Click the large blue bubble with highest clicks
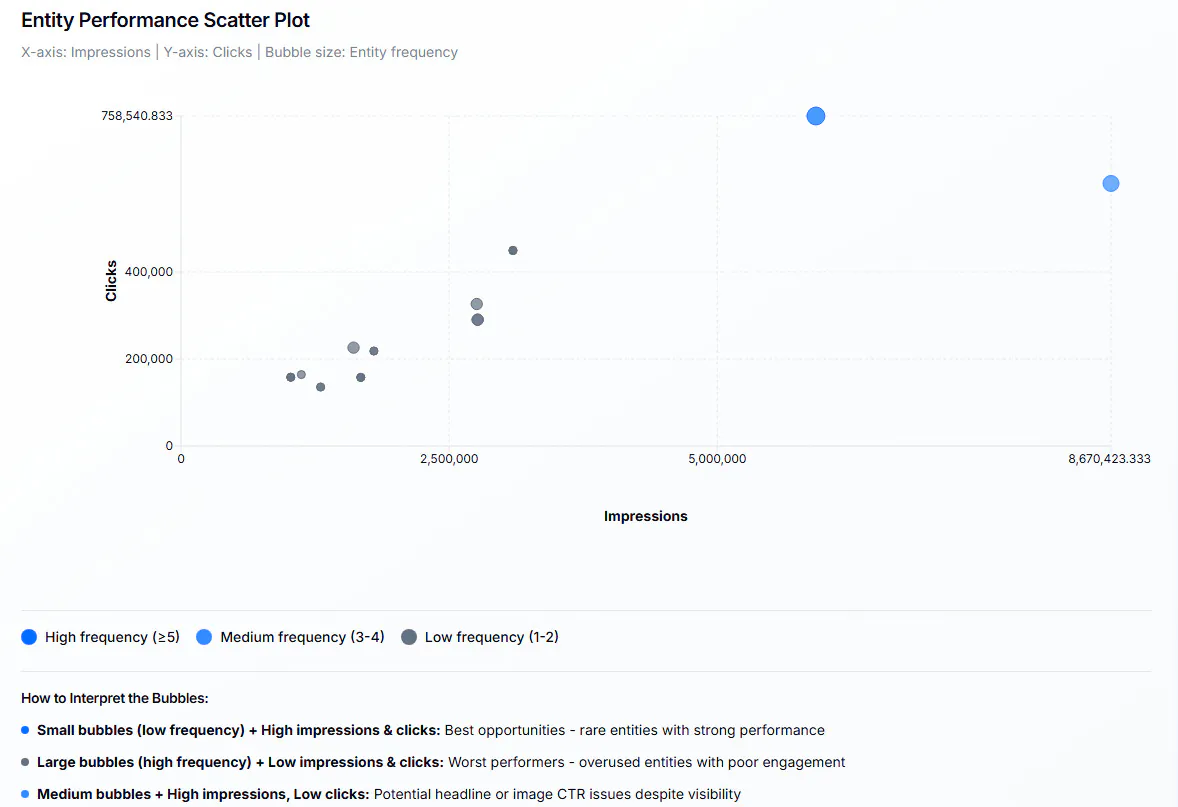 tap(815, 116)
